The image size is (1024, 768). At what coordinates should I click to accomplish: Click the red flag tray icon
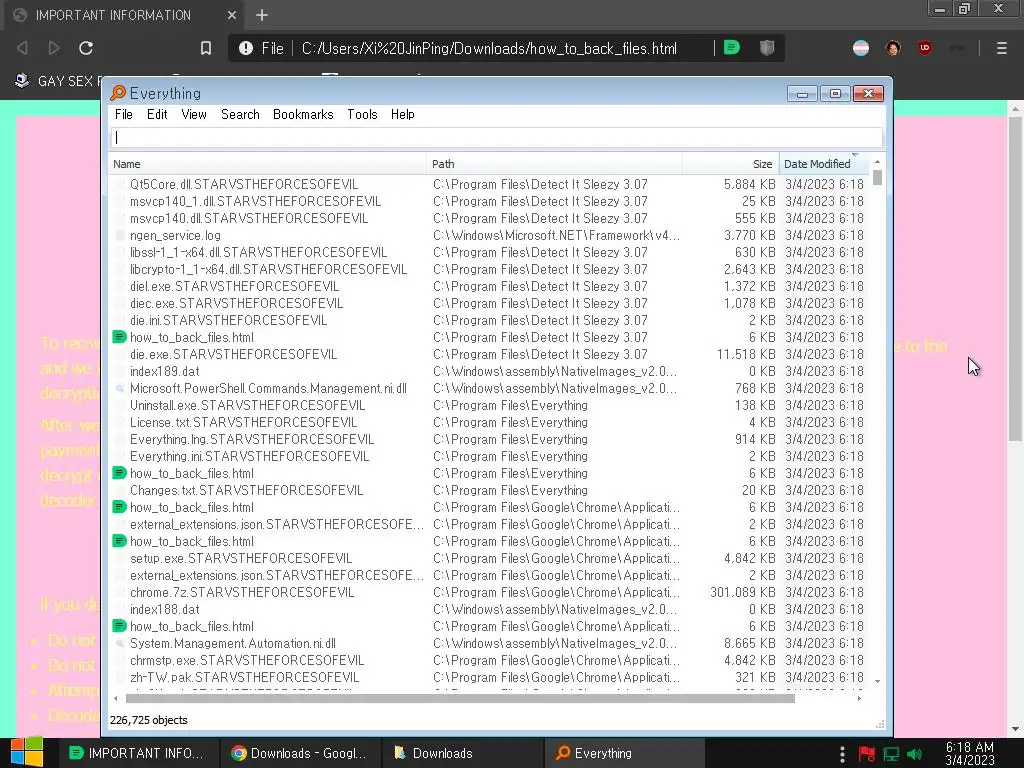click(x=867, y=754)
